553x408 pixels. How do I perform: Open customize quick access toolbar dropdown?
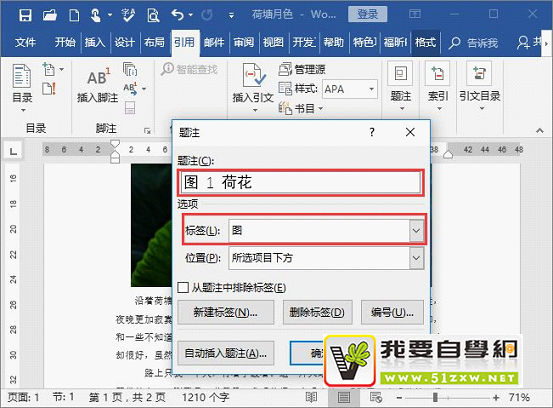coord(231,16)
